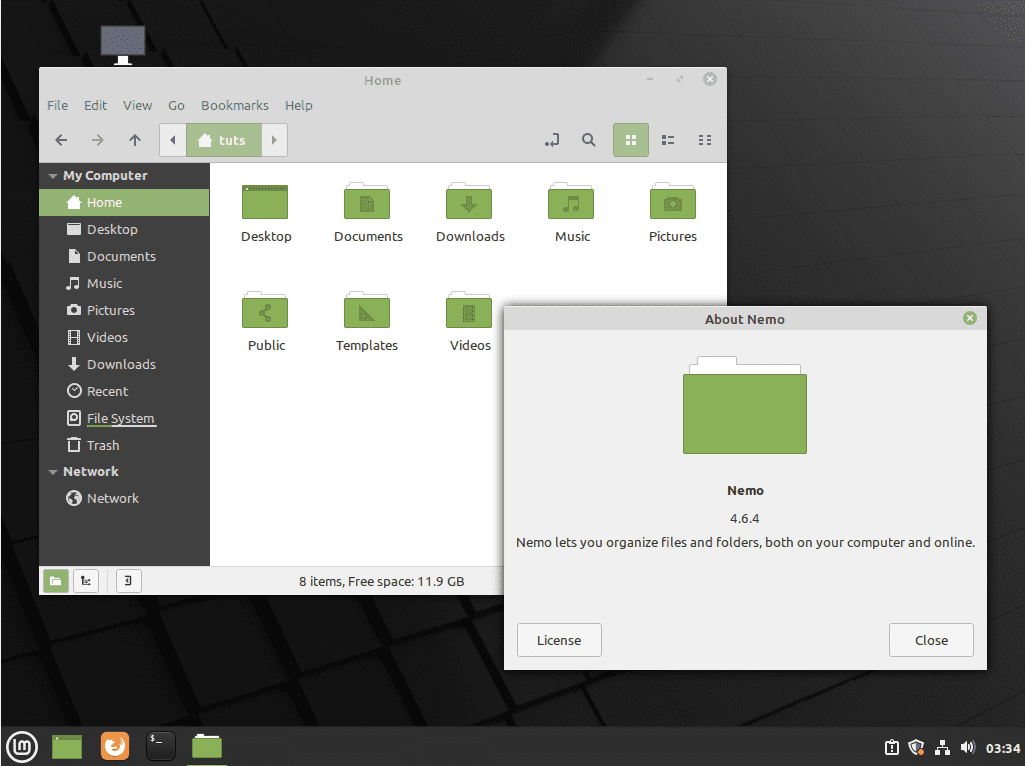Close the About Nemo dialog via Close button
Image resolution: width=1025 pixels, height=766 pixels.
pyautogui.click(x=930, y=640)
